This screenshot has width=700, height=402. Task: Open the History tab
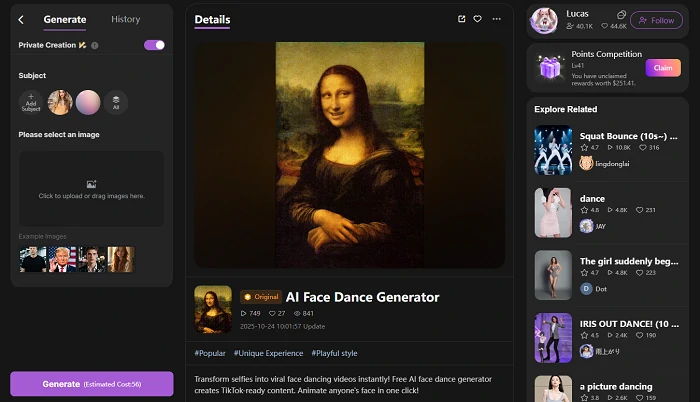click(x=125, y=19)
